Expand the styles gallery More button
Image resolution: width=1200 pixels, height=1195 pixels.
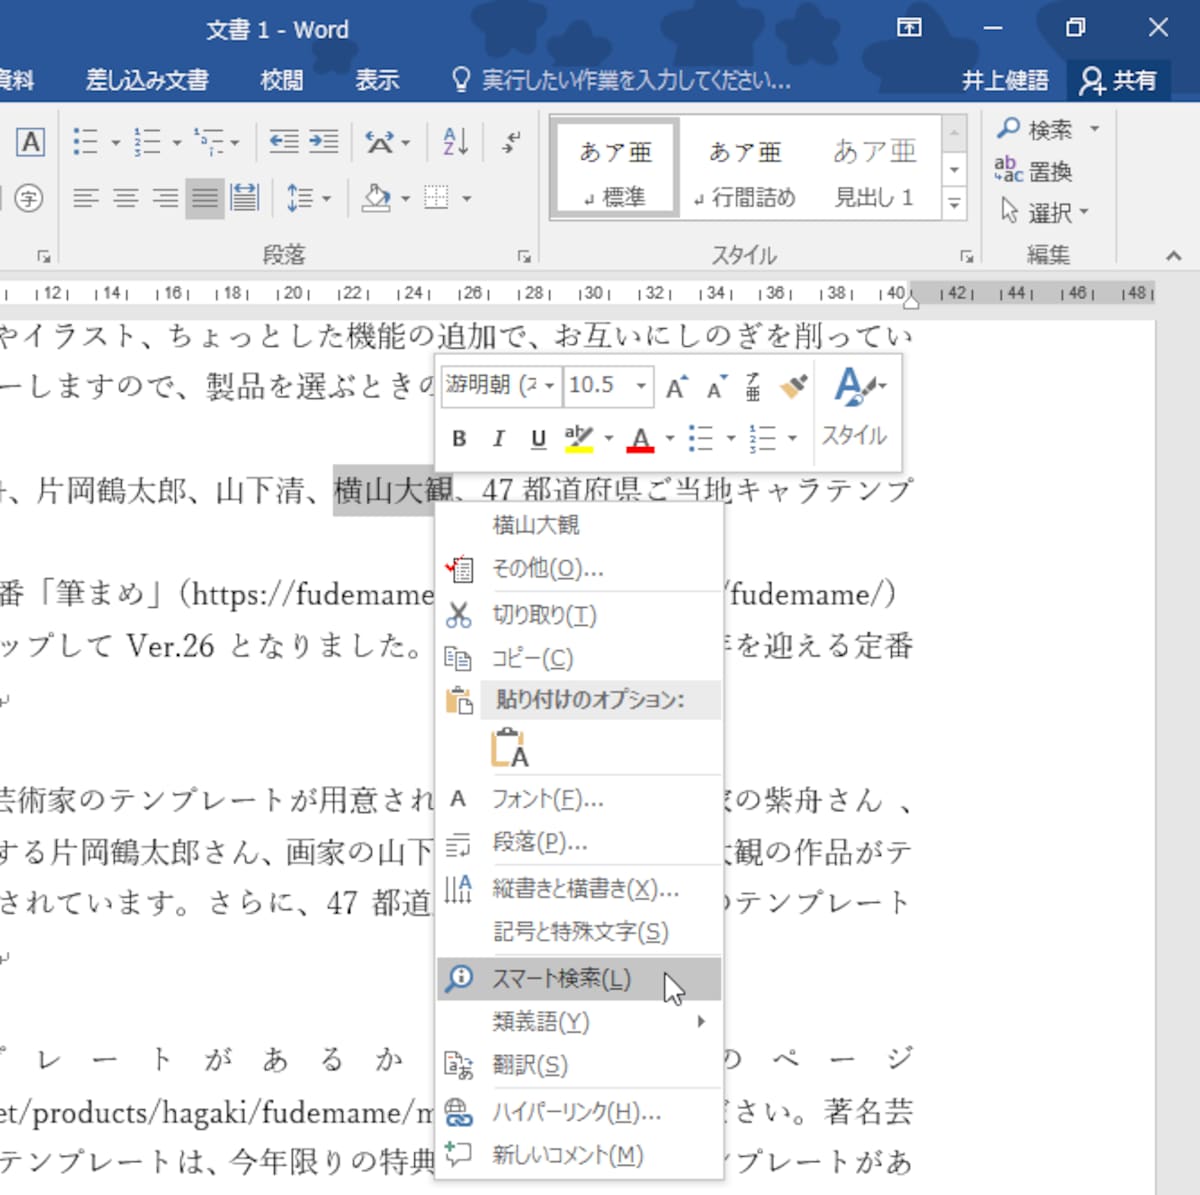coord(955,204)
